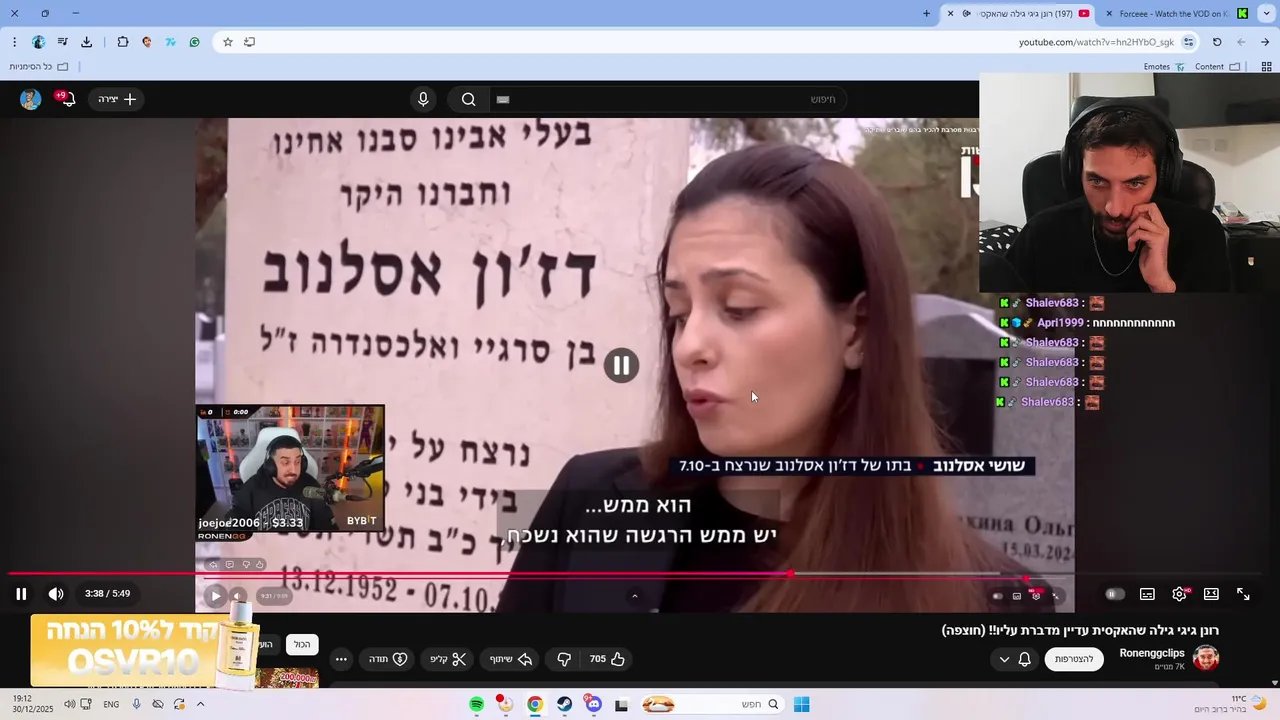Bookmark this page with the star icon
The width and height of the screenshot is (1280, 720).
(x=228, y=42)
